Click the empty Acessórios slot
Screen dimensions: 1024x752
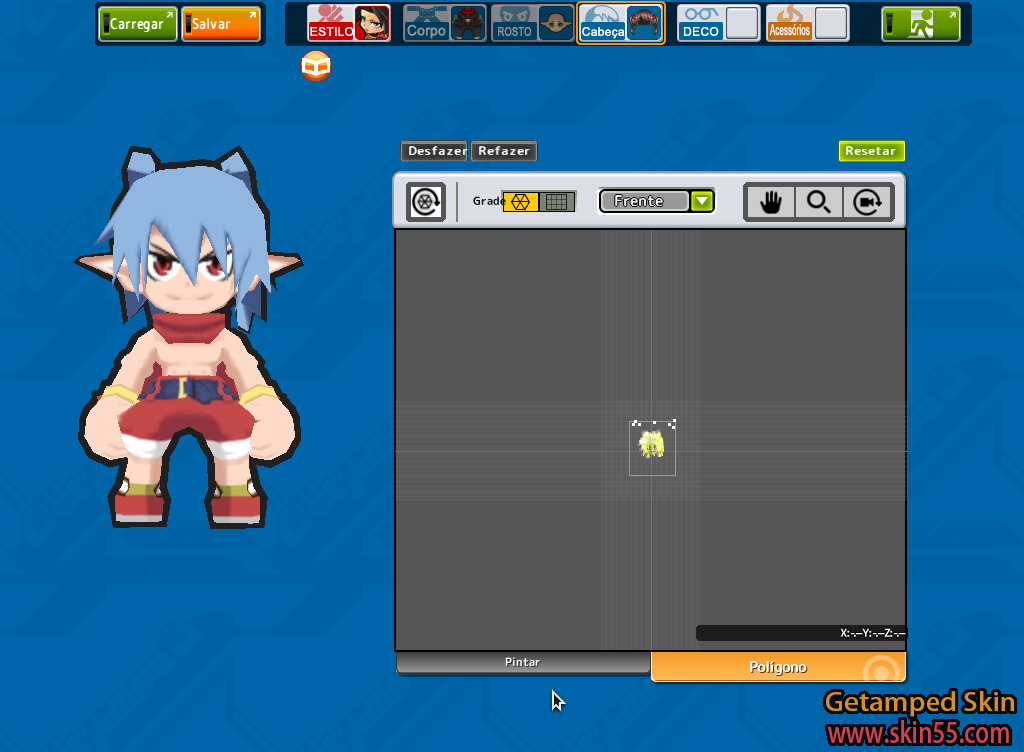(x=831, y=23)
